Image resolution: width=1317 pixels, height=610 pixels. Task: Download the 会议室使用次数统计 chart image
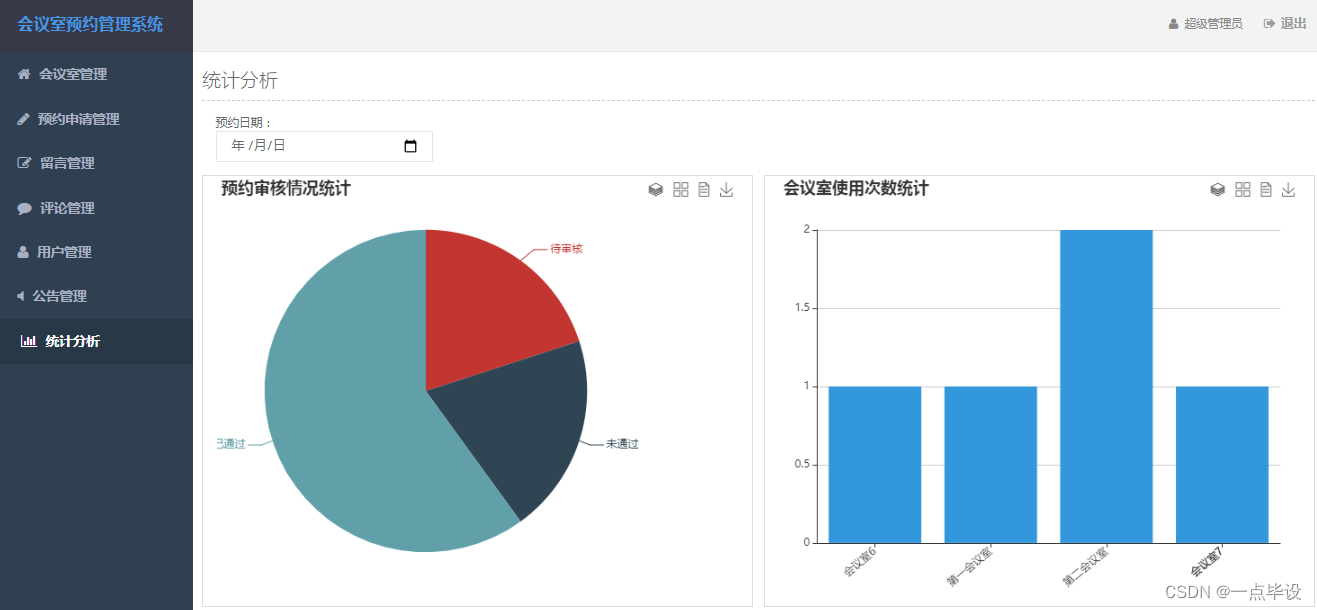(x=1289, y=190)
